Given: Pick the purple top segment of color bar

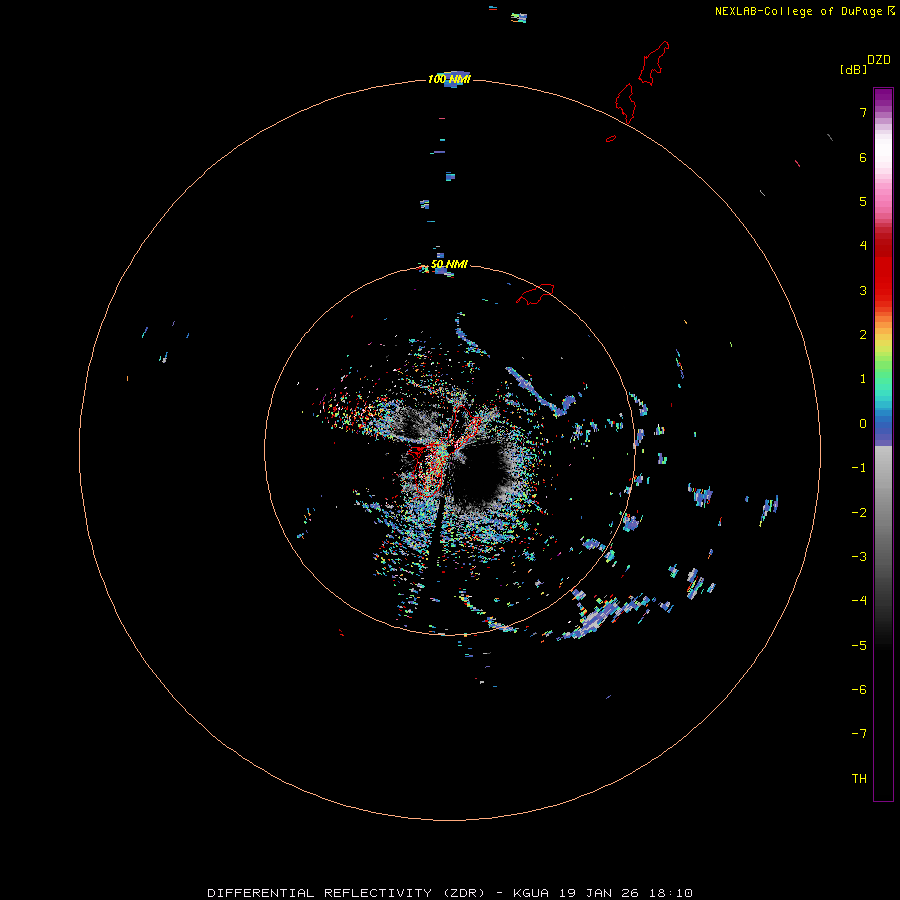Looking at the screenshot, I should [x=883, y=98].
